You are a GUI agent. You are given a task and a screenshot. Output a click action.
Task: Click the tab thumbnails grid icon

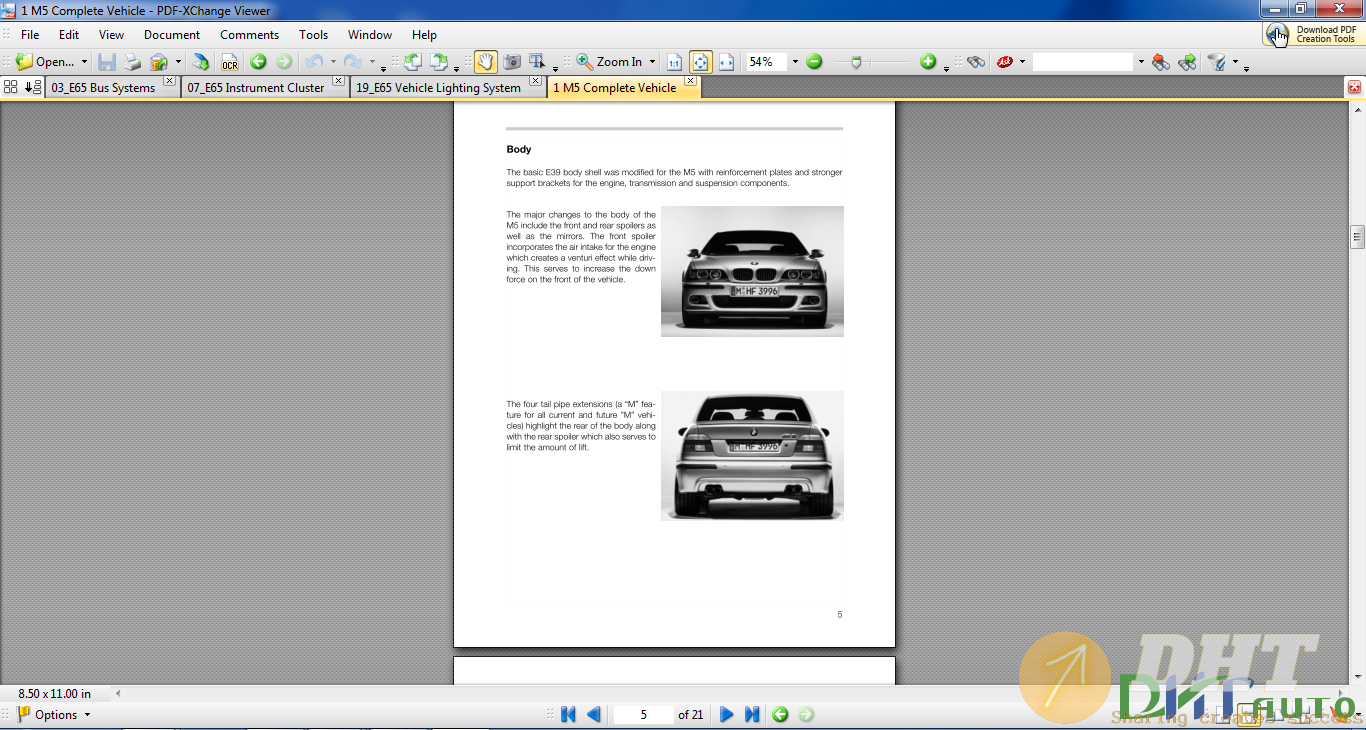(11, 87)
